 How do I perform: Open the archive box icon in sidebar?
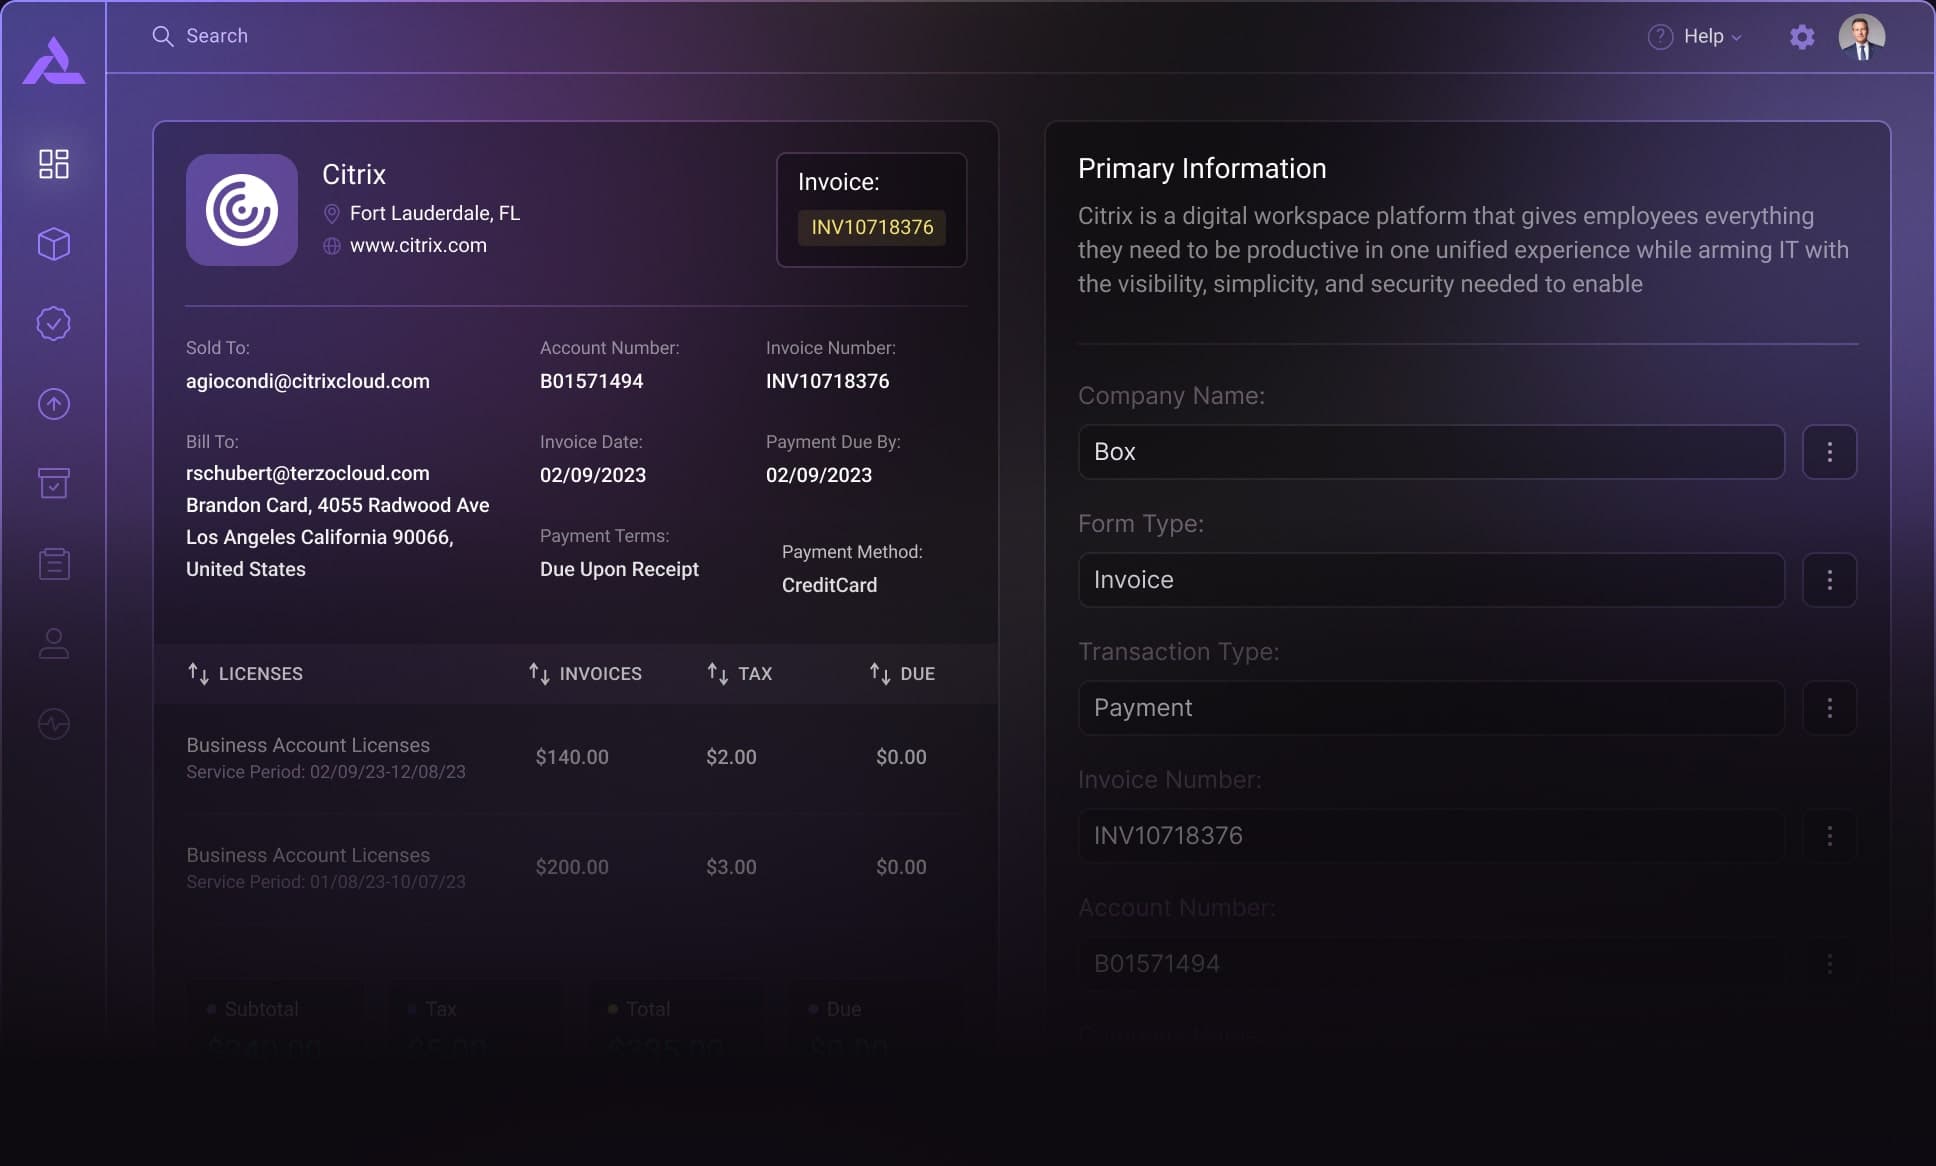[54, 484]
